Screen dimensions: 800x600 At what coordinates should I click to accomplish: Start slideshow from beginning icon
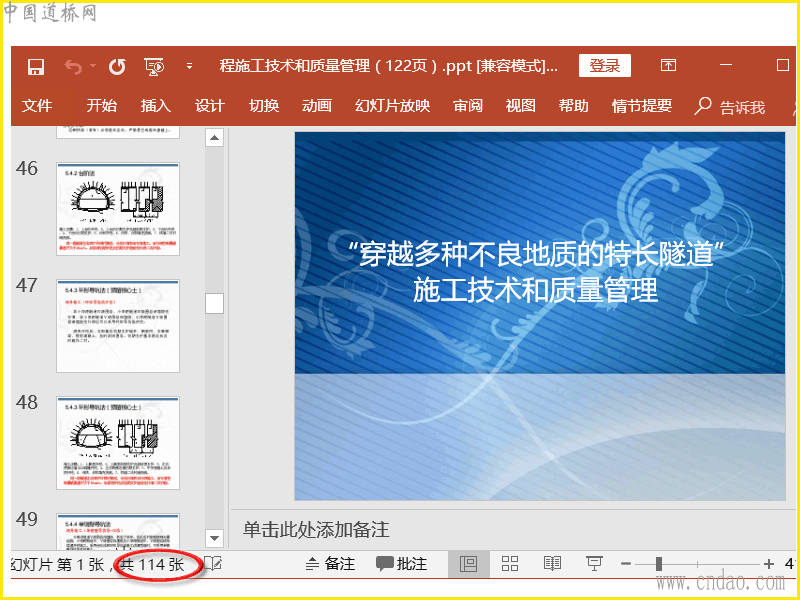154,66
